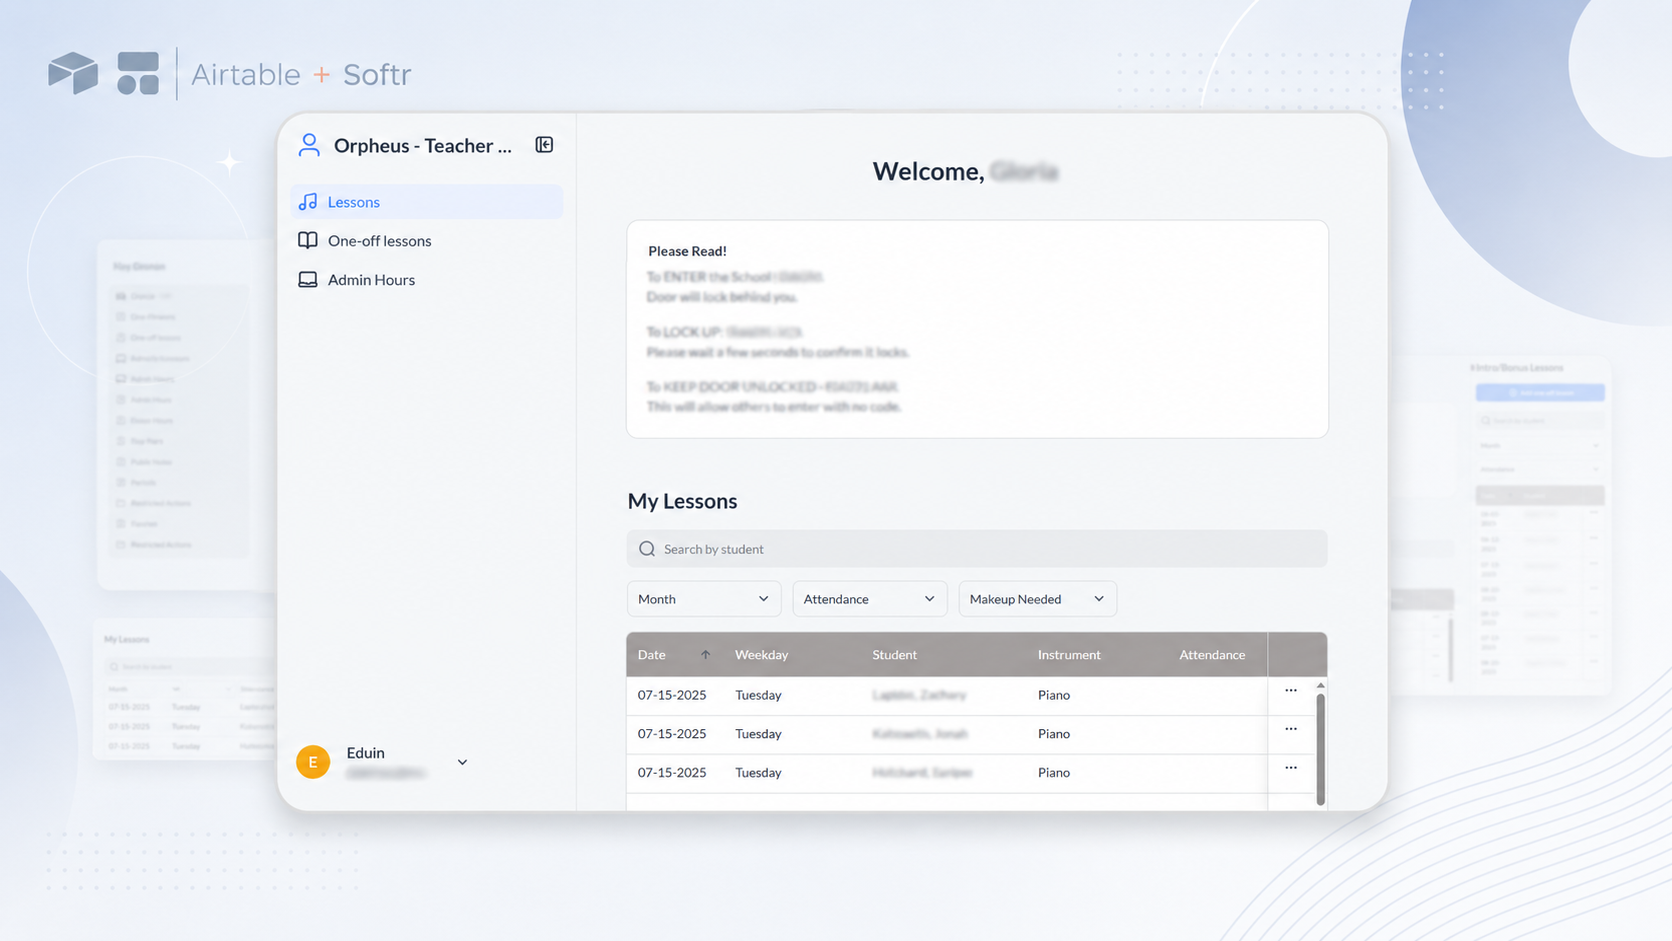The image size is (1672, 941).
Task: Open the Attendance filter dropdown
Action: click(x=870, y=599)
